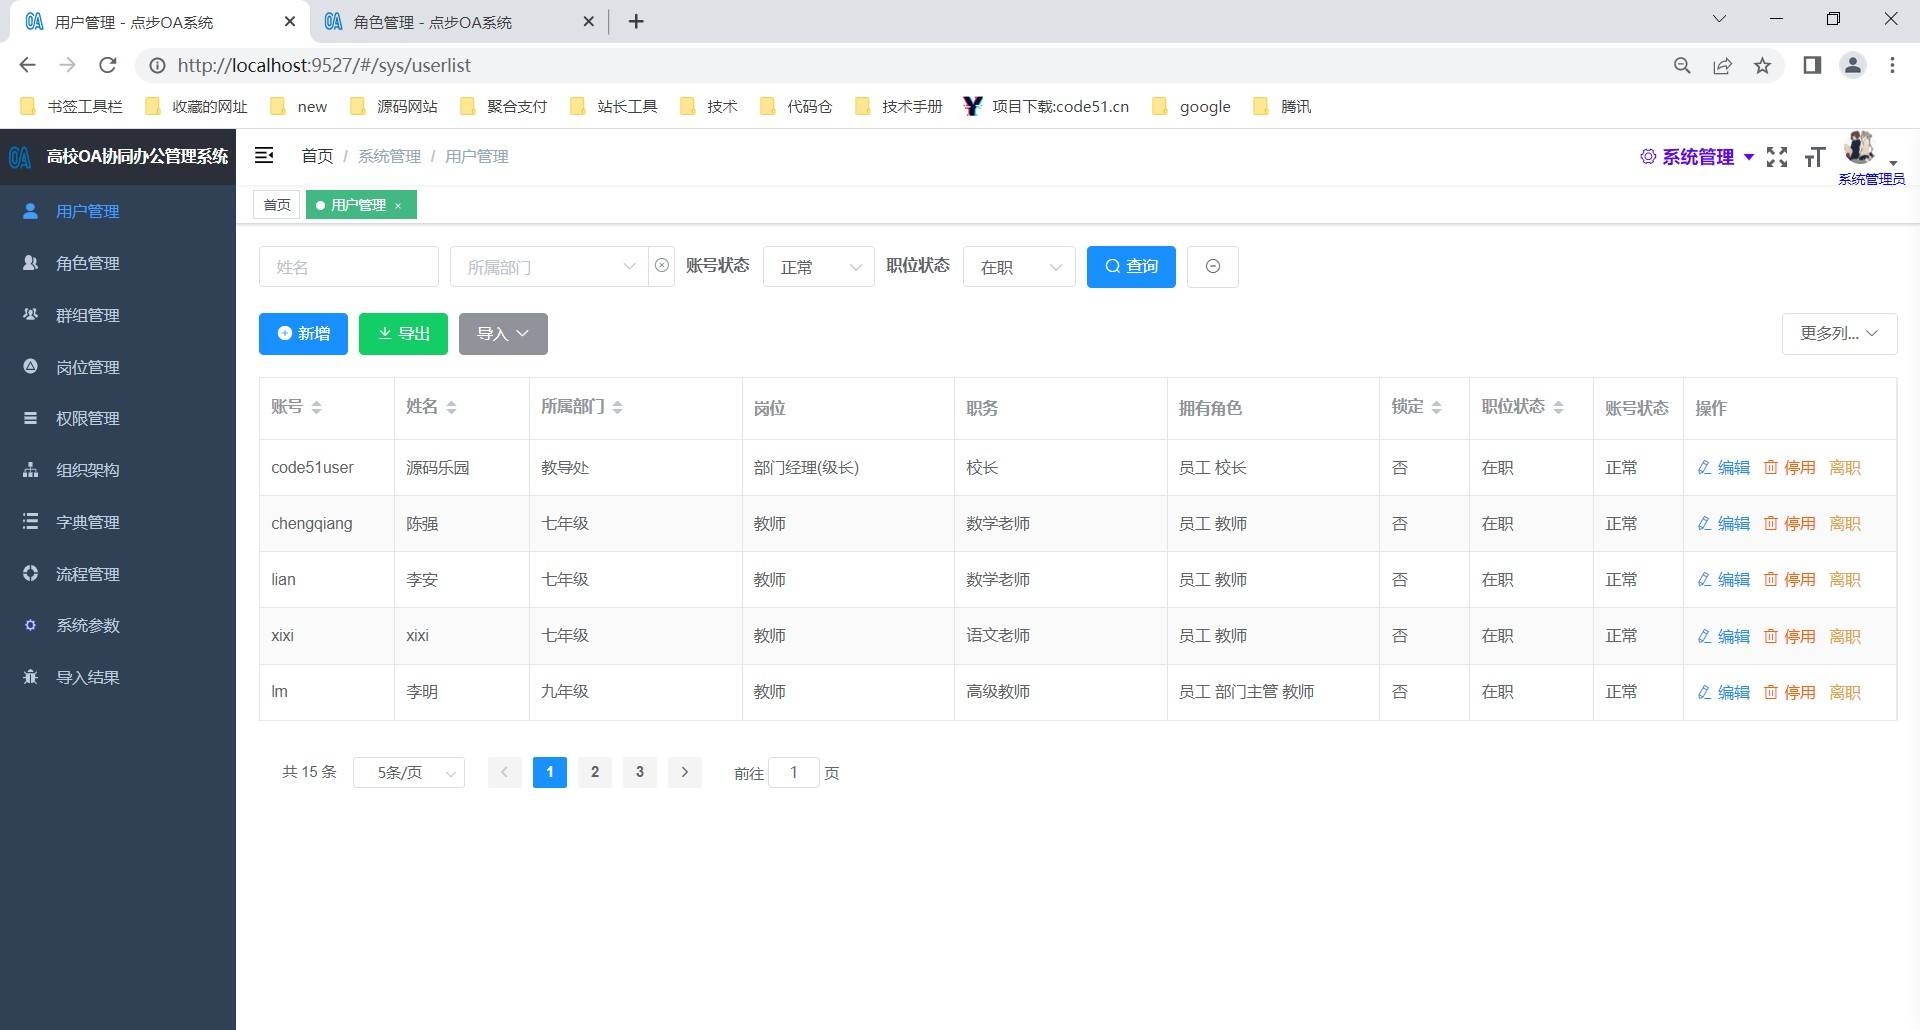1920x1030 pixels.
Task: Open 角色管理 in the sidebar
Action: click(x=118, y=263)
